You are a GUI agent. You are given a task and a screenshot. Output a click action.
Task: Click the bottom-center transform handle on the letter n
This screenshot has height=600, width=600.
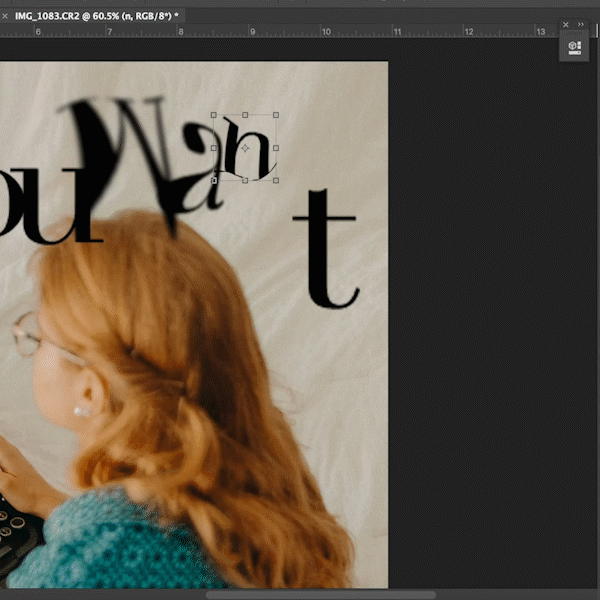click(245, 180)
